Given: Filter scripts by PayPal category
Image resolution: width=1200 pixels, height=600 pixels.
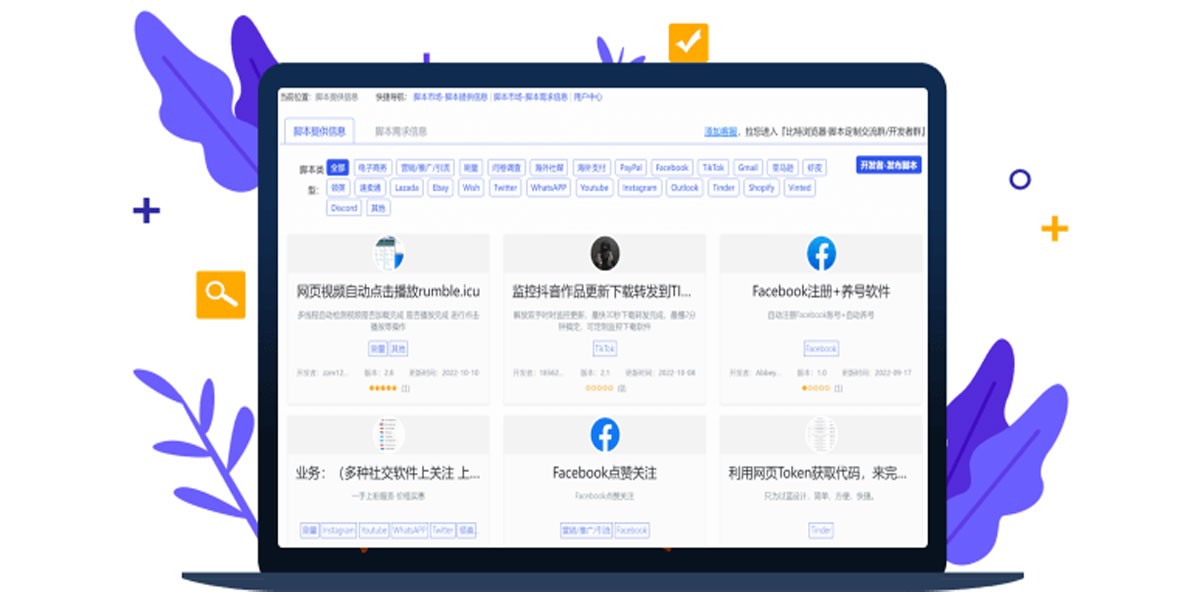Looking at the screenshot, I should pos(630,168).
